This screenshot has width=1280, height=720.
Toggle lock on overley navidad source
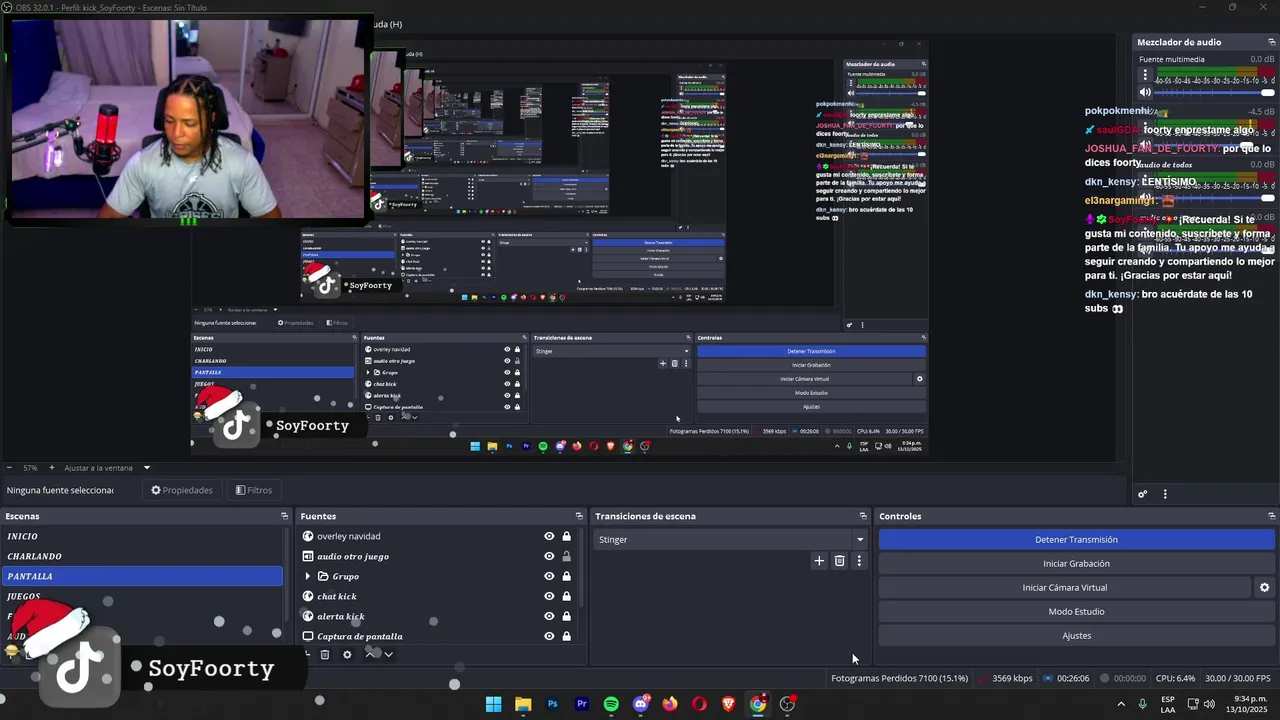point(566,536)
